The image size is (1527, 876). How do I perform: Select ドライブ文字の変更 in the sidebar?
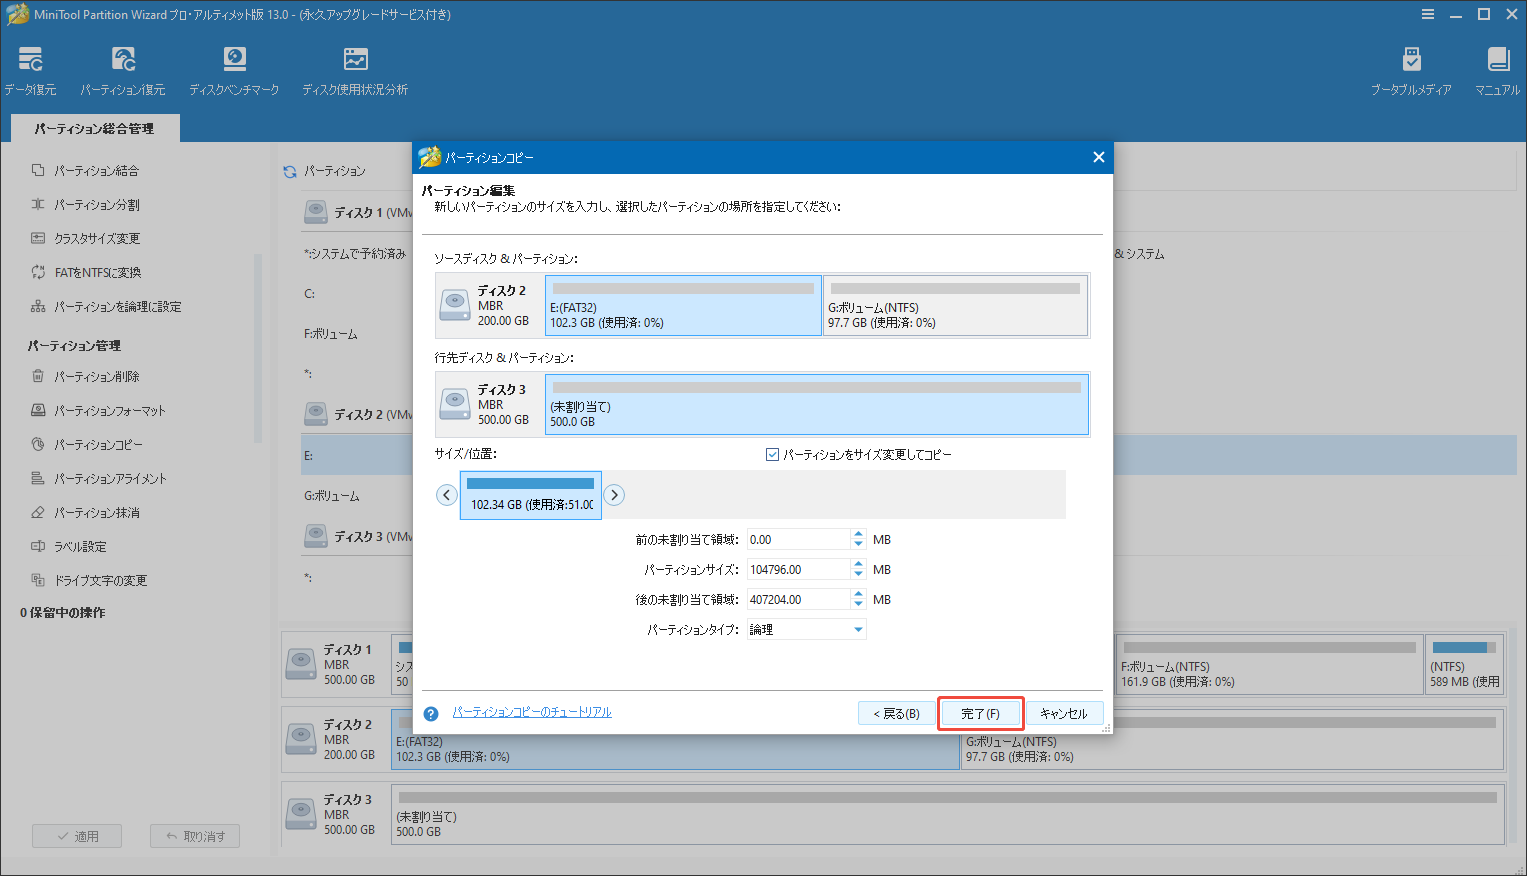point(103,580)
